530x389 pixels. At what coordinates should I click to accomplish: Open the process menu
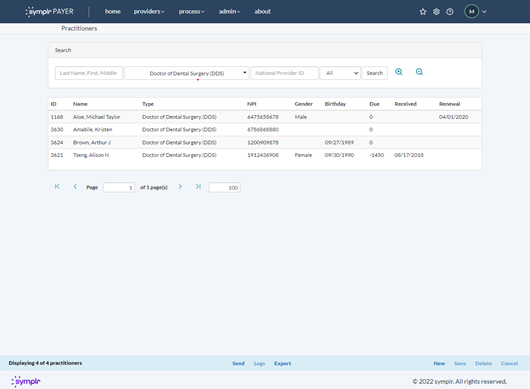(191, 11)
